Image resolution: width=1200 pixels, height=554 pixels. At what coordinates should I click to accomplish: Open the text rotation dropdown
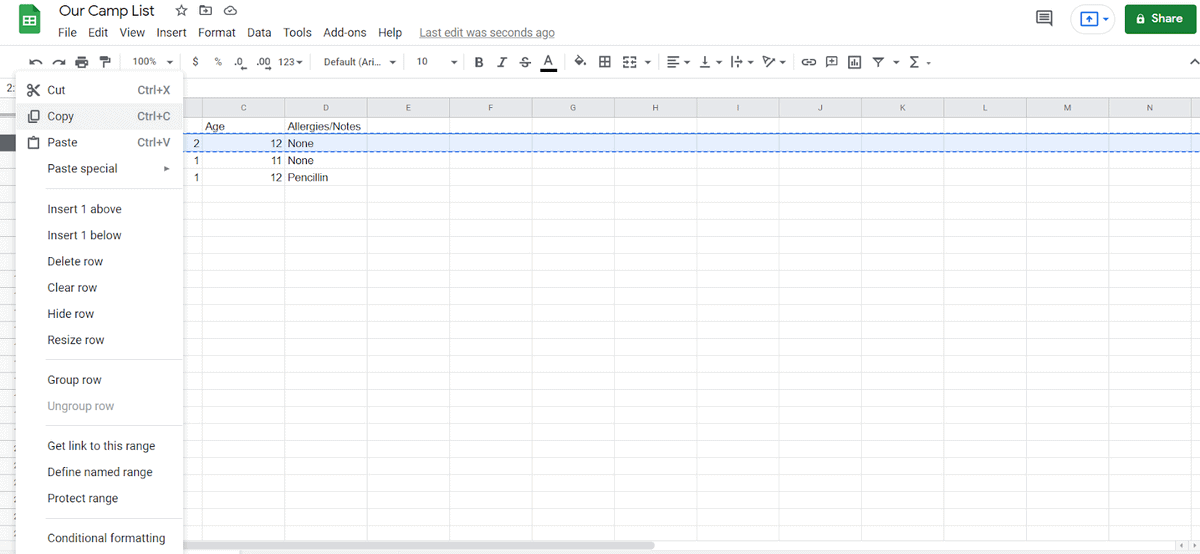pos(773,62)
